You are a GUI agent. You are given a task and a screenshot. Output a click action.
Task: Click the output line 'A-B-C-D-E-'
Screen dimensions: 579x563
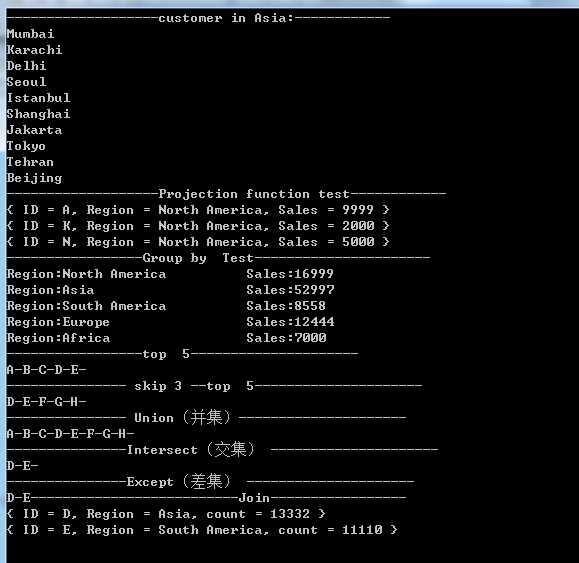[47, 370]
